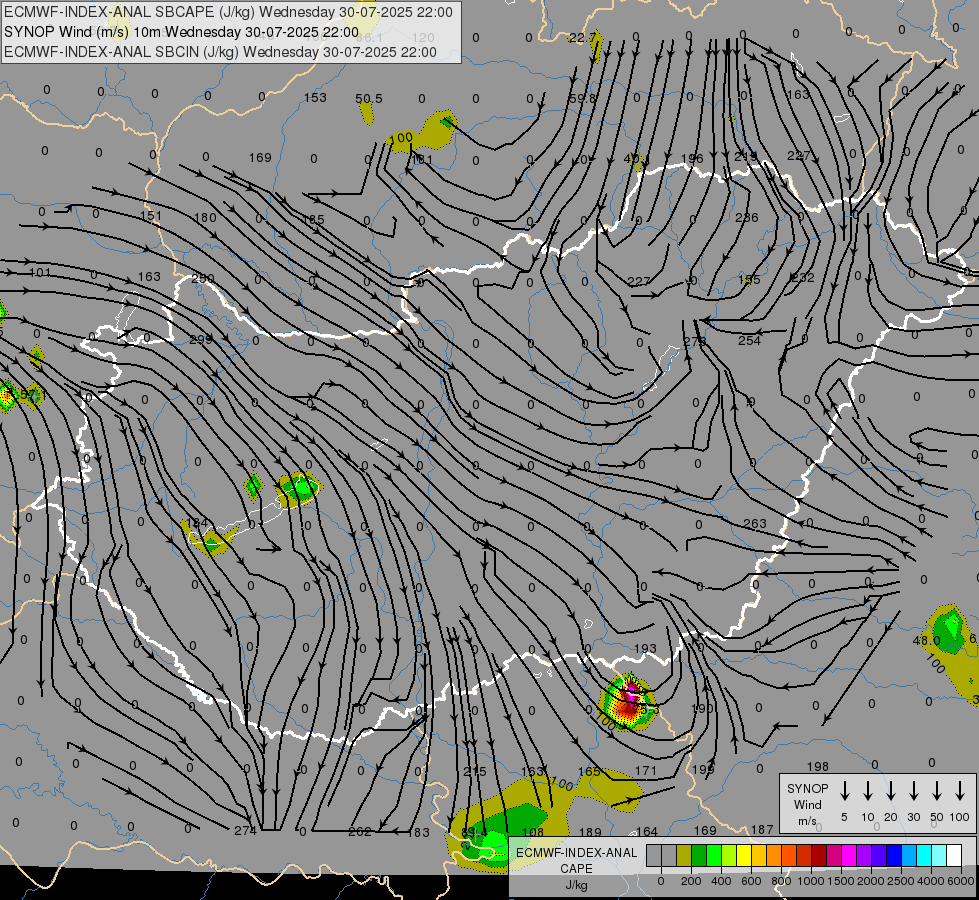
Task: Click the 153 value on the map
Action: tap(315, 97)
